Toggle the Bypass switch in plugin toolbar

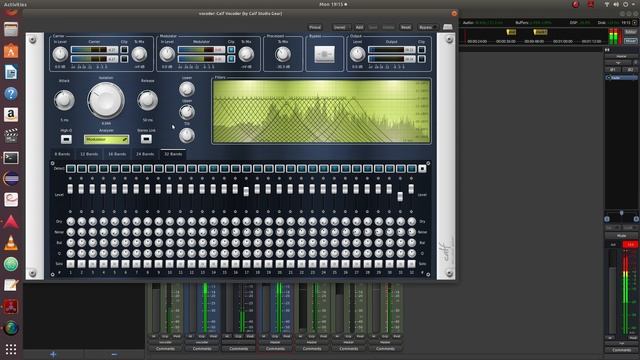427,27
